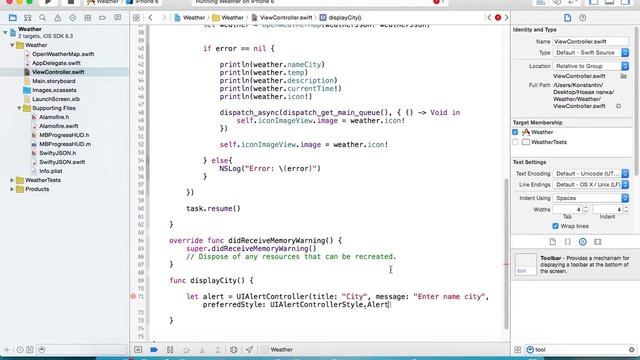The width and height of the screenshot is (640, 360).
Task: Open the Symbol navigator
Action: (28, 18)
